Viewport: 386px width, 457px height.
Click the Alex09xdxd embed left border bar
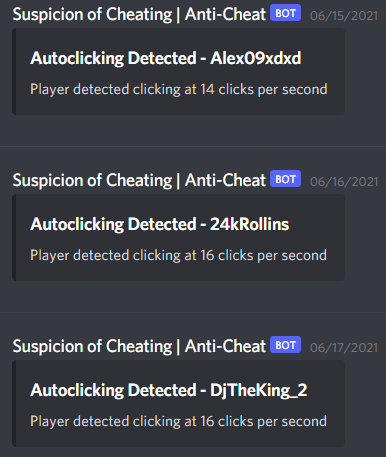pos(14,72)
